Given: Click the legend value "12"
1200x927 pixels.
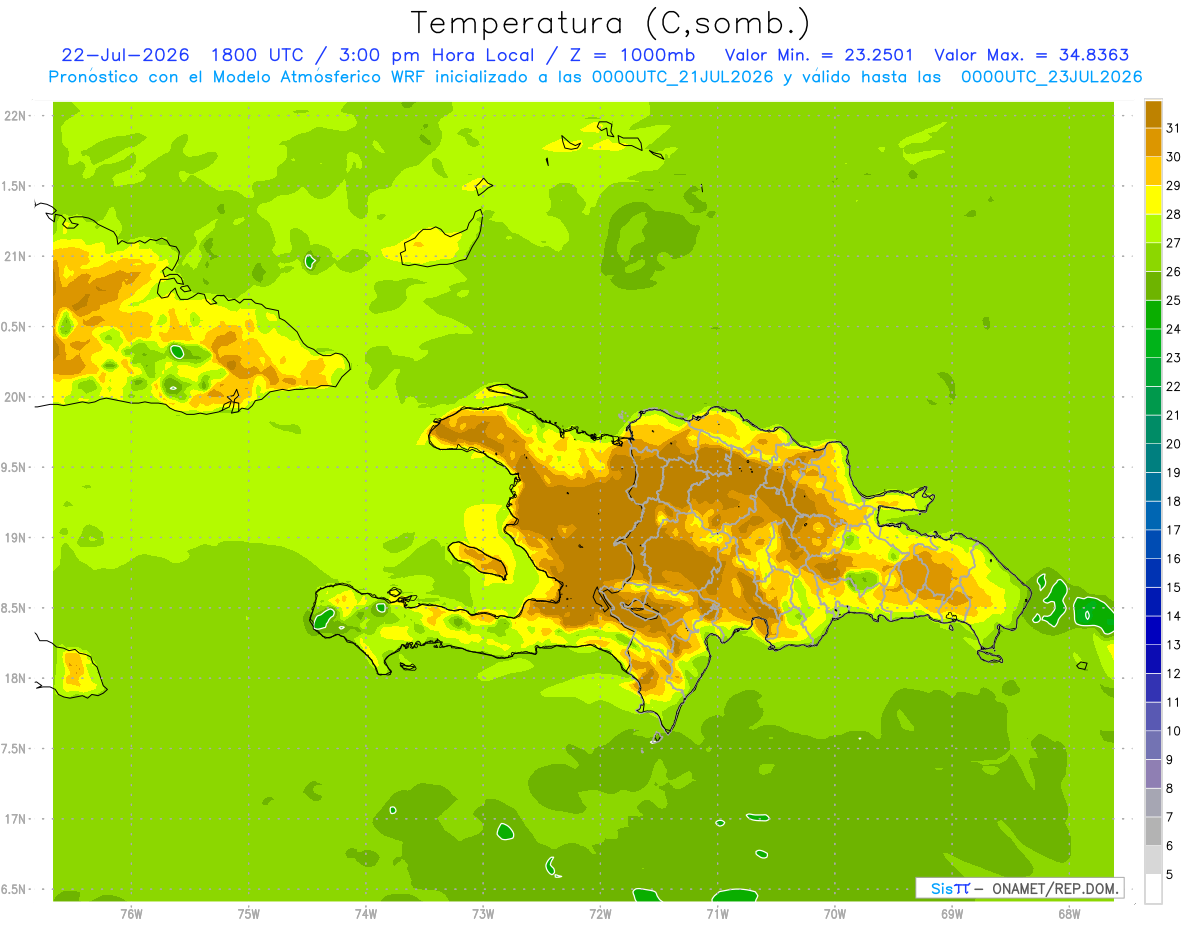Looking at the screenshot, I should [x=1174, y=674].
